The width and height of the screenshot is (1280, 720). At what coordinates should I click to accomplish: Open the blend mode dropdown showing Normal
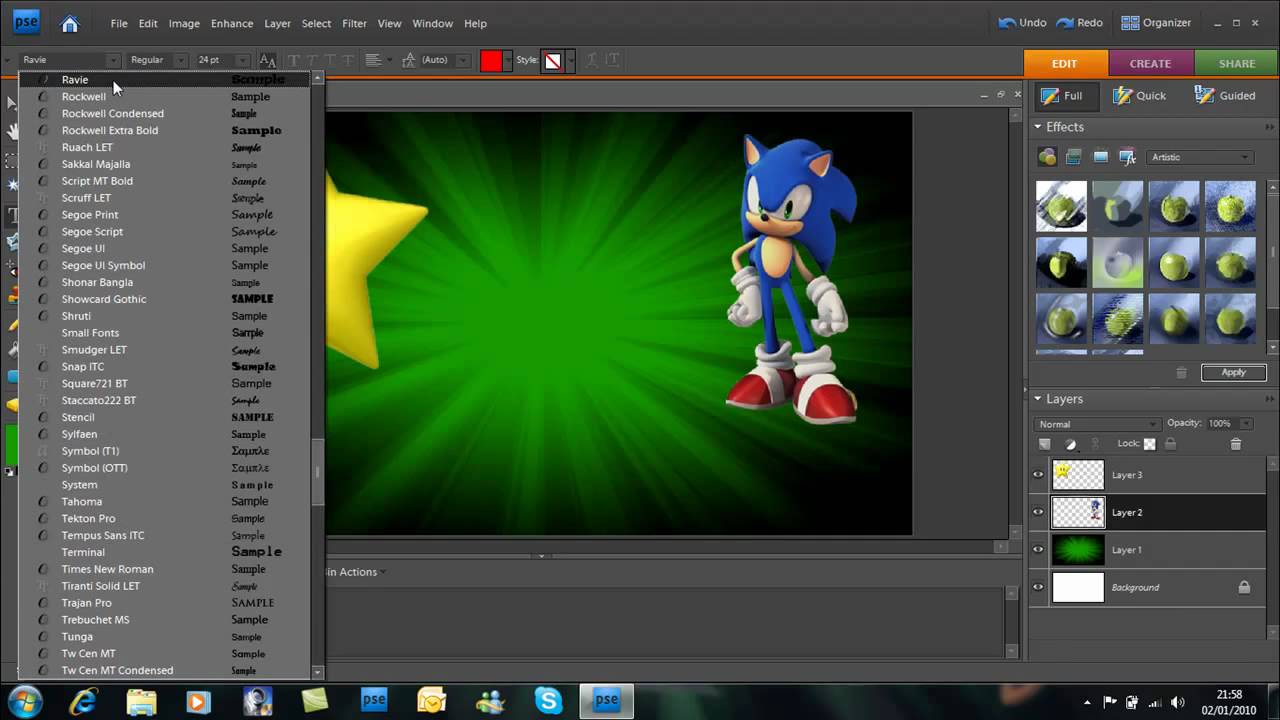1098,424
